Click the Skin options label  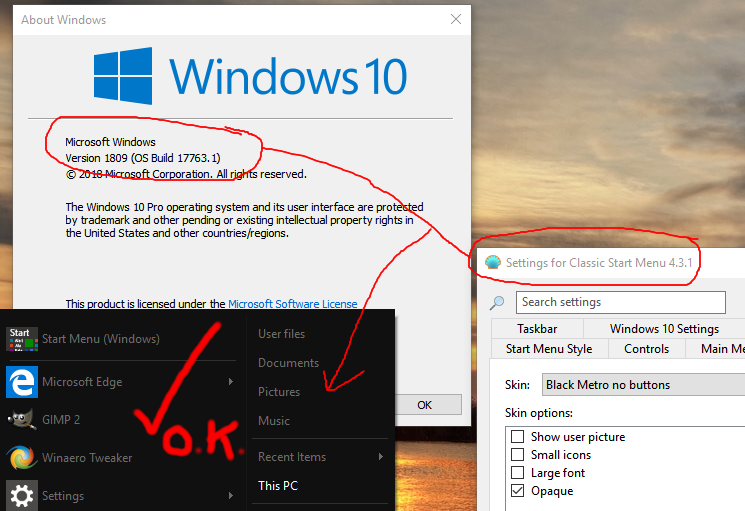539,413
